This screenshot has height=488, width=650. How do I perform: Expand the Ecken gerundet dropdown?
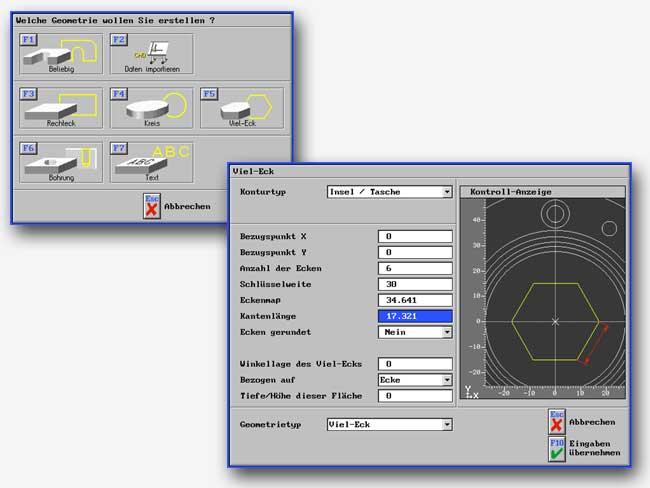447,332
